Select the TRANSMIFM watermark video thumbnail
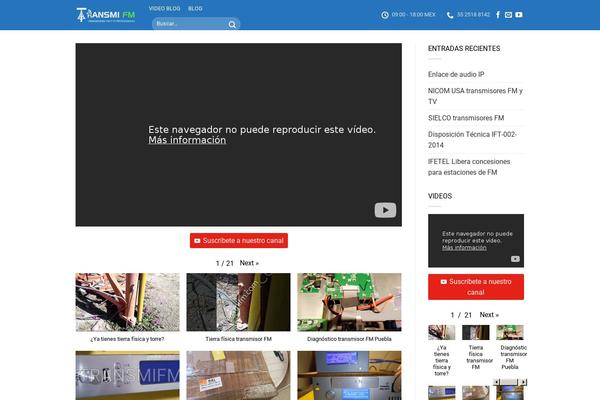The image size is (600, 400). [127, 376]
